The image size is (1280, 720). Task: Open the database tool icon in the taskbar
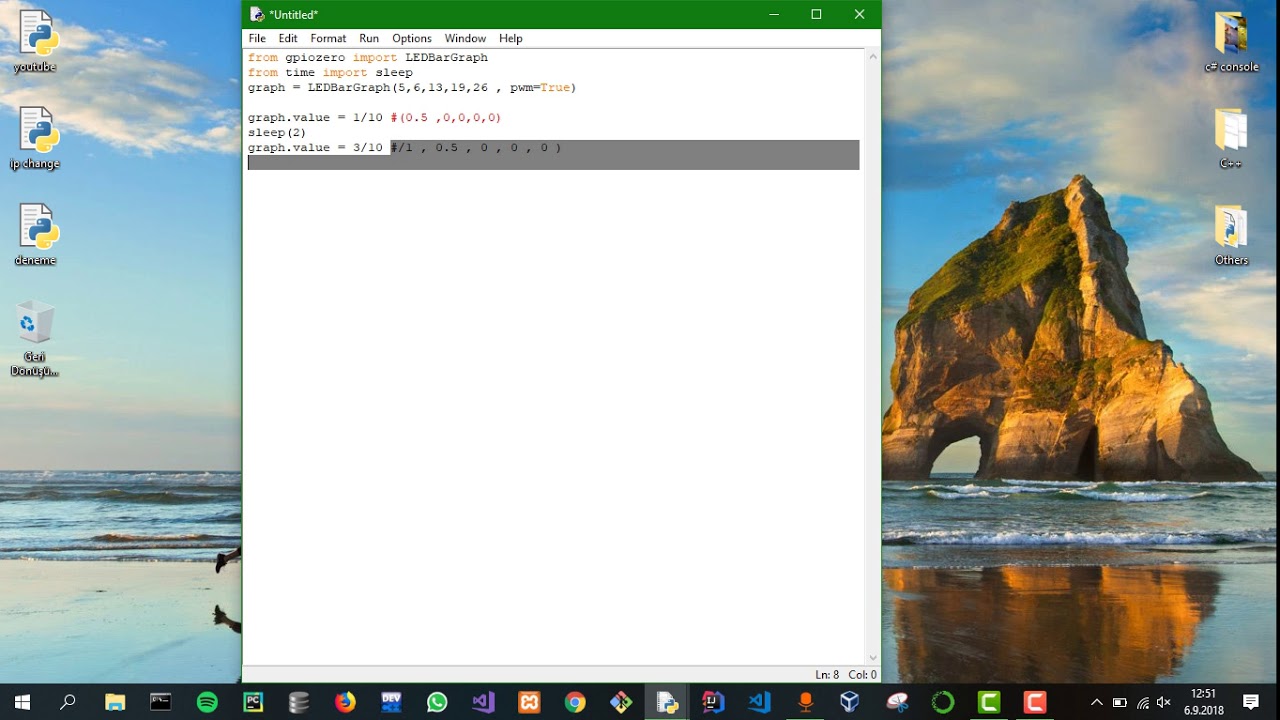(x=299, y=702)
